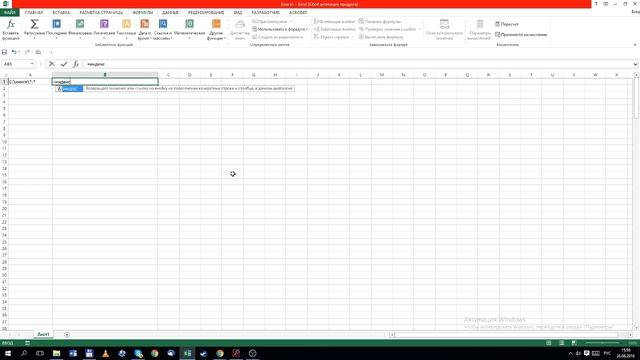Image resolution: width=640 pixels, height=360 pixels.
Task: Click Calculate Now button
Action: pos(507,24)
